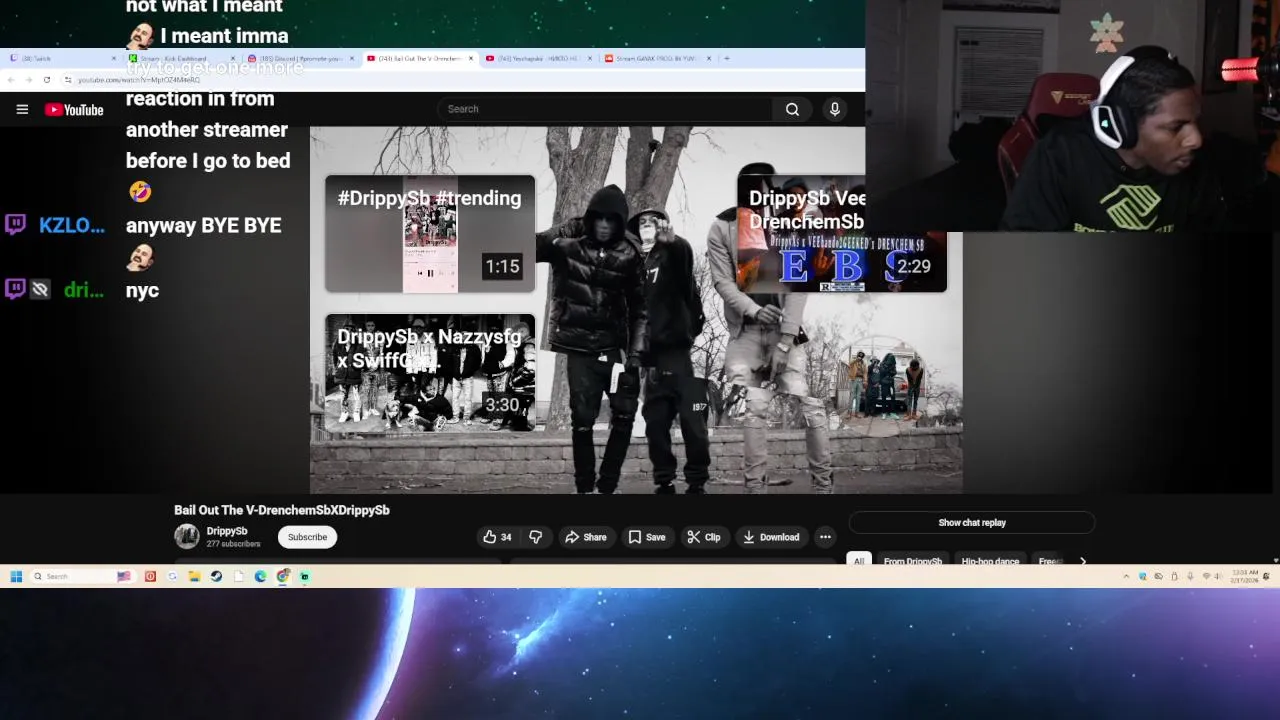Save the video to a playlist

[x=646, y=537]
